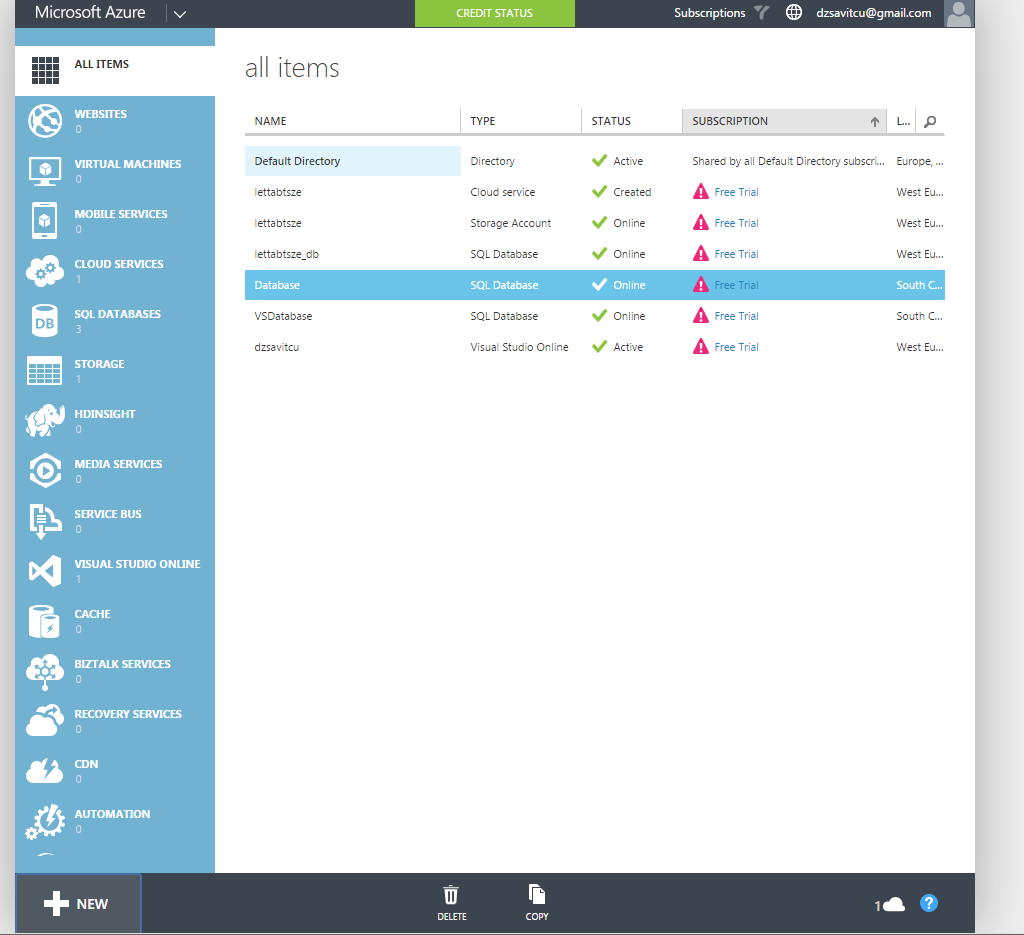This screenshot has height=935, width=1024.
Task: Click the Subscriptions filter funnel icon
Action: 761,12
